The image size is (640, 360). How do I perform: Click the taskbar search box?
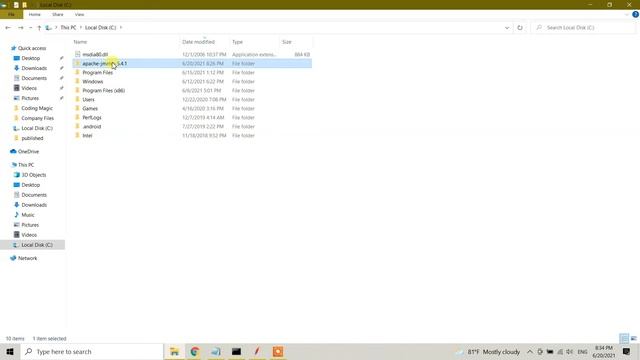click(92, 351)
